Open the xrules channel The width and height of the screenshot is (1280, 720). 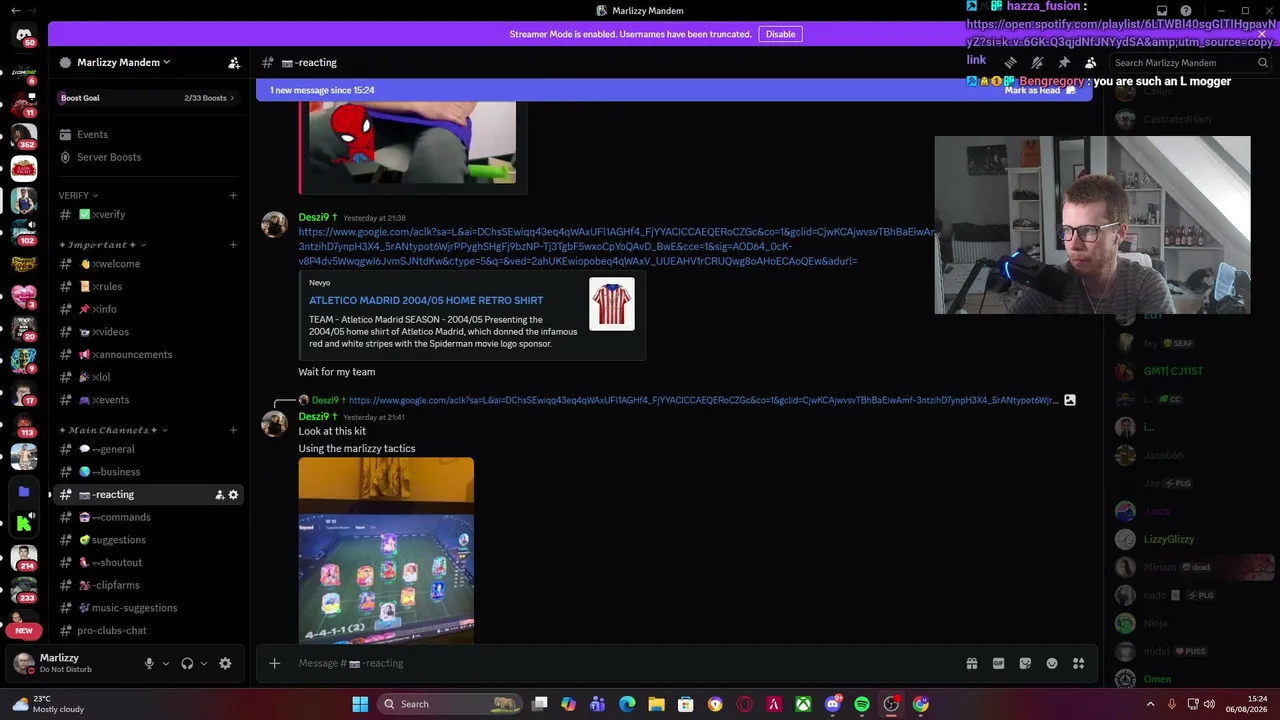pos(148,286)
